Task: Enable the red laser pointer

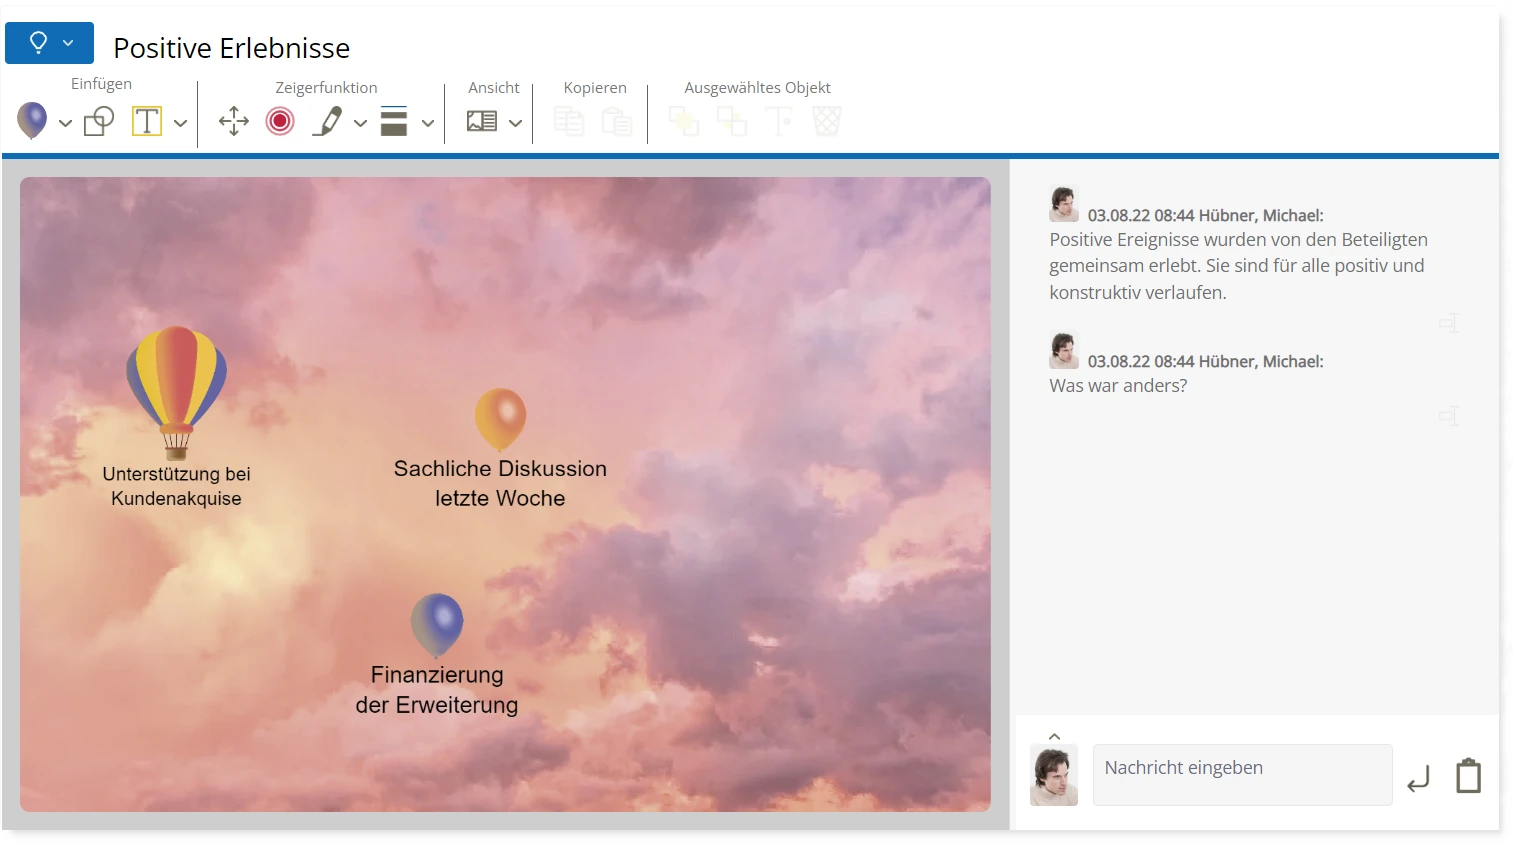Action: tap(280, 121)
